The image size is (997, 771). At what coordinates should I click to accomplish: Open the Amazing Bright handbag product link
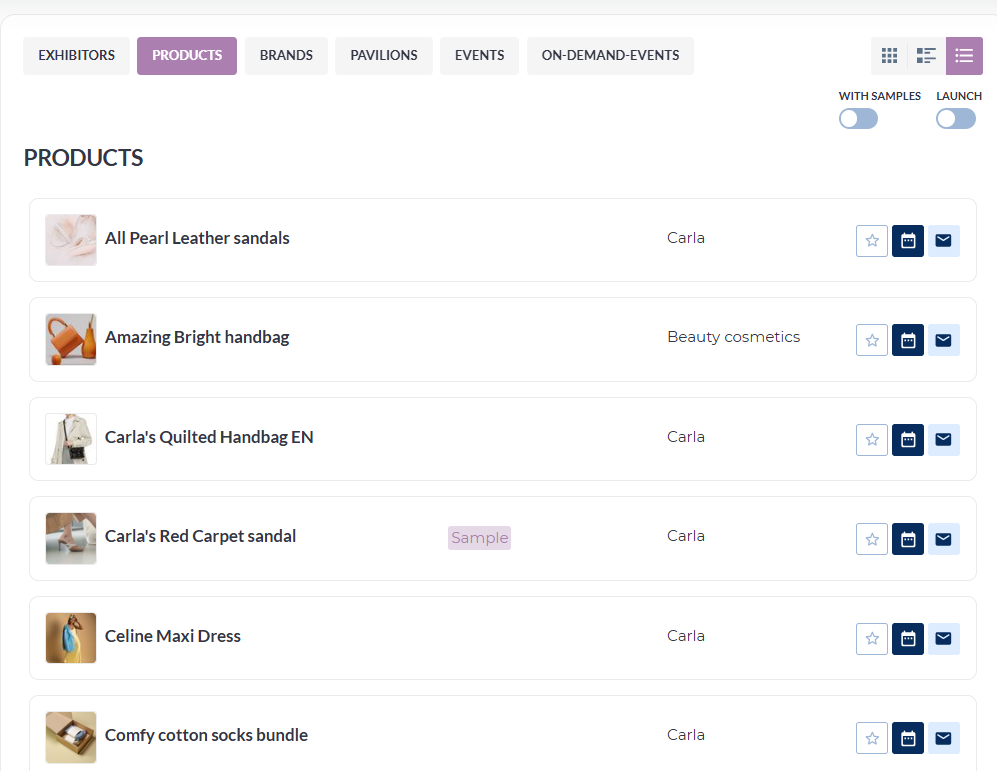(197, 337)
